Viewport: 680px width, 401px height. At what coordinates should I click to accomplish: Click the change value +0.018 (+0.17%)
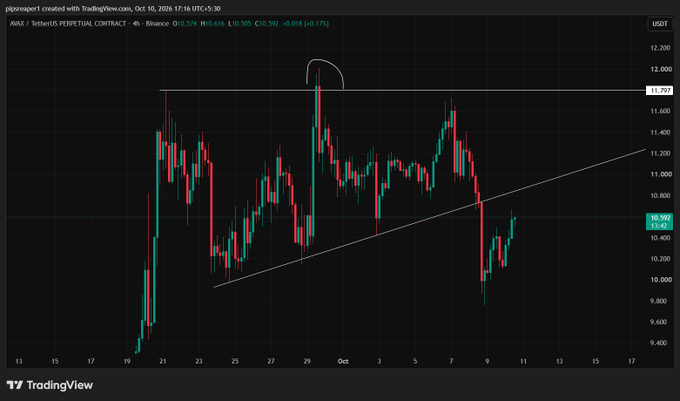pyautogui.click(x=305, y=23)
